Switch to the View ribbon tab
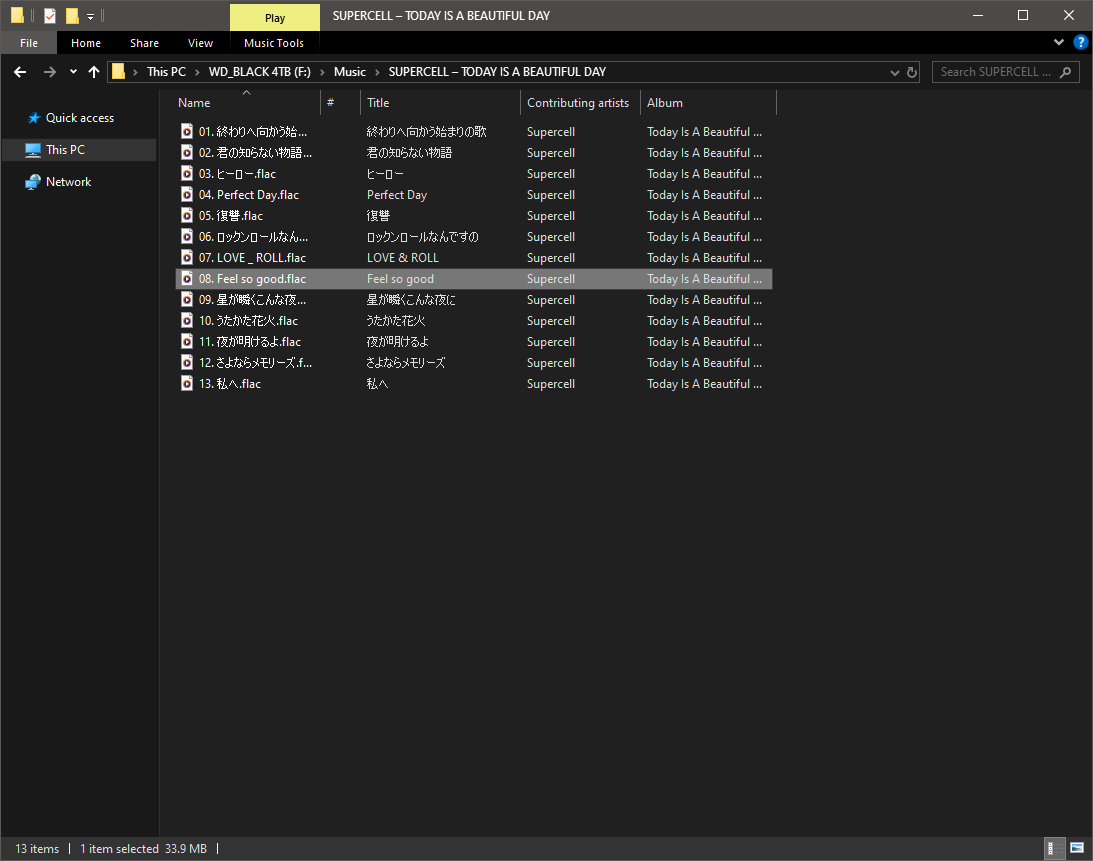The height and width of the screenshot is (861, 1093). click(x=201, y=43)
